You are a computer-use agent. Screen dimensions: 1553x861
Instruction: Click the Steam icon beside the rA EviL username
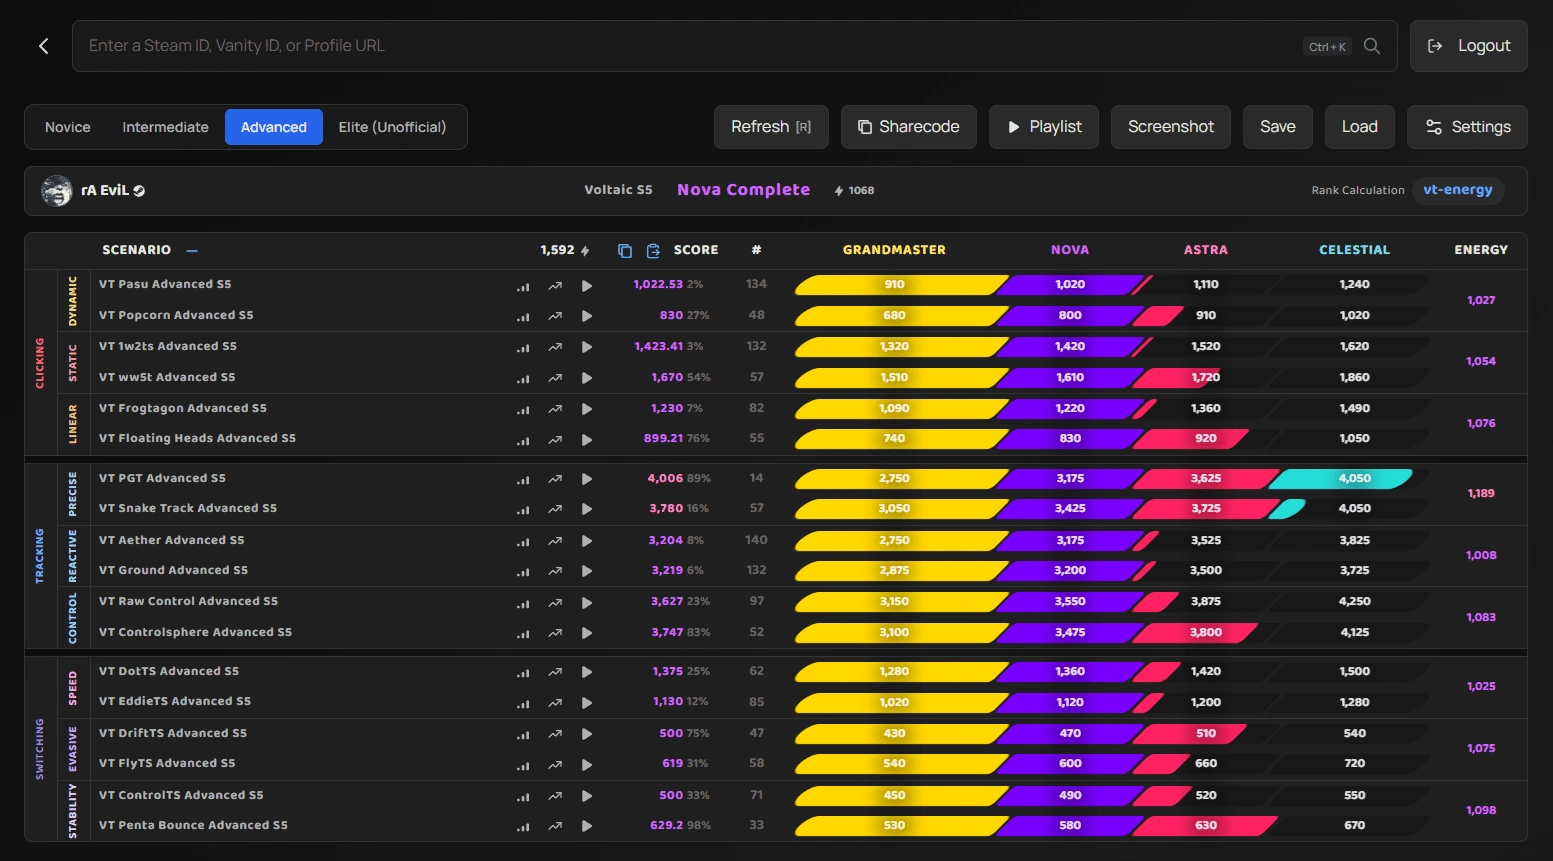139,190
